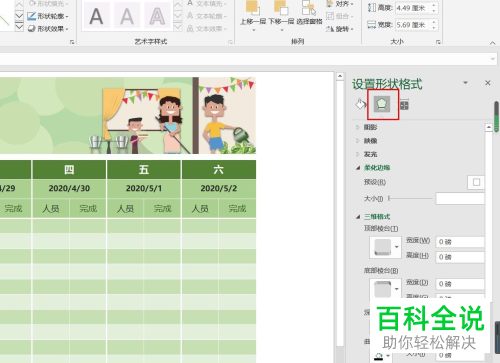Click the Group (组合) icon
This screenshot has height=363, width=500.
[x=330, y=16]
